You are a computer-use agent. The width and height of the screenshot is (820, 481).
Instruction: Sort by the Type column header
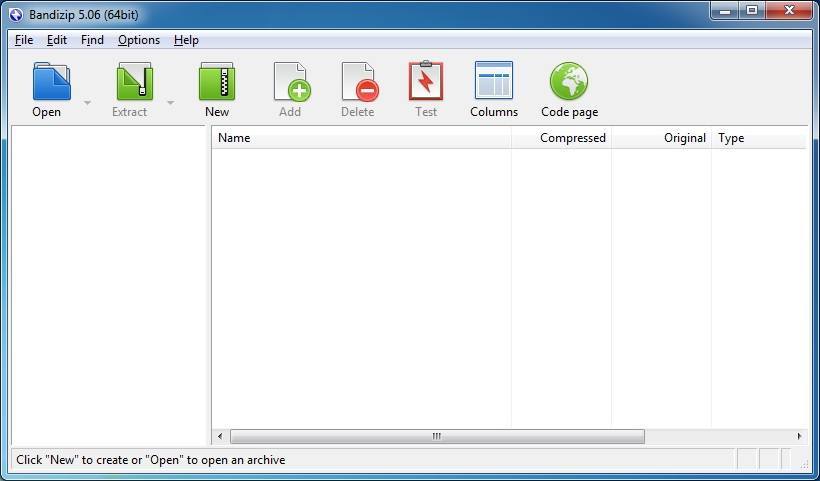758,138
